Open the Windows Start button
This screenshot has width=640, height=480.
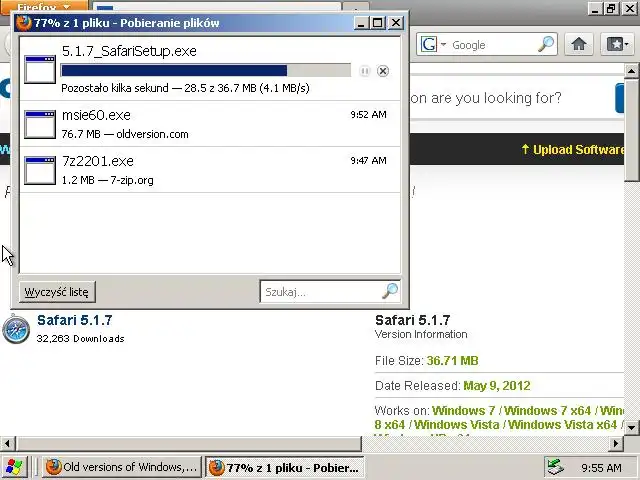[13, 467]
